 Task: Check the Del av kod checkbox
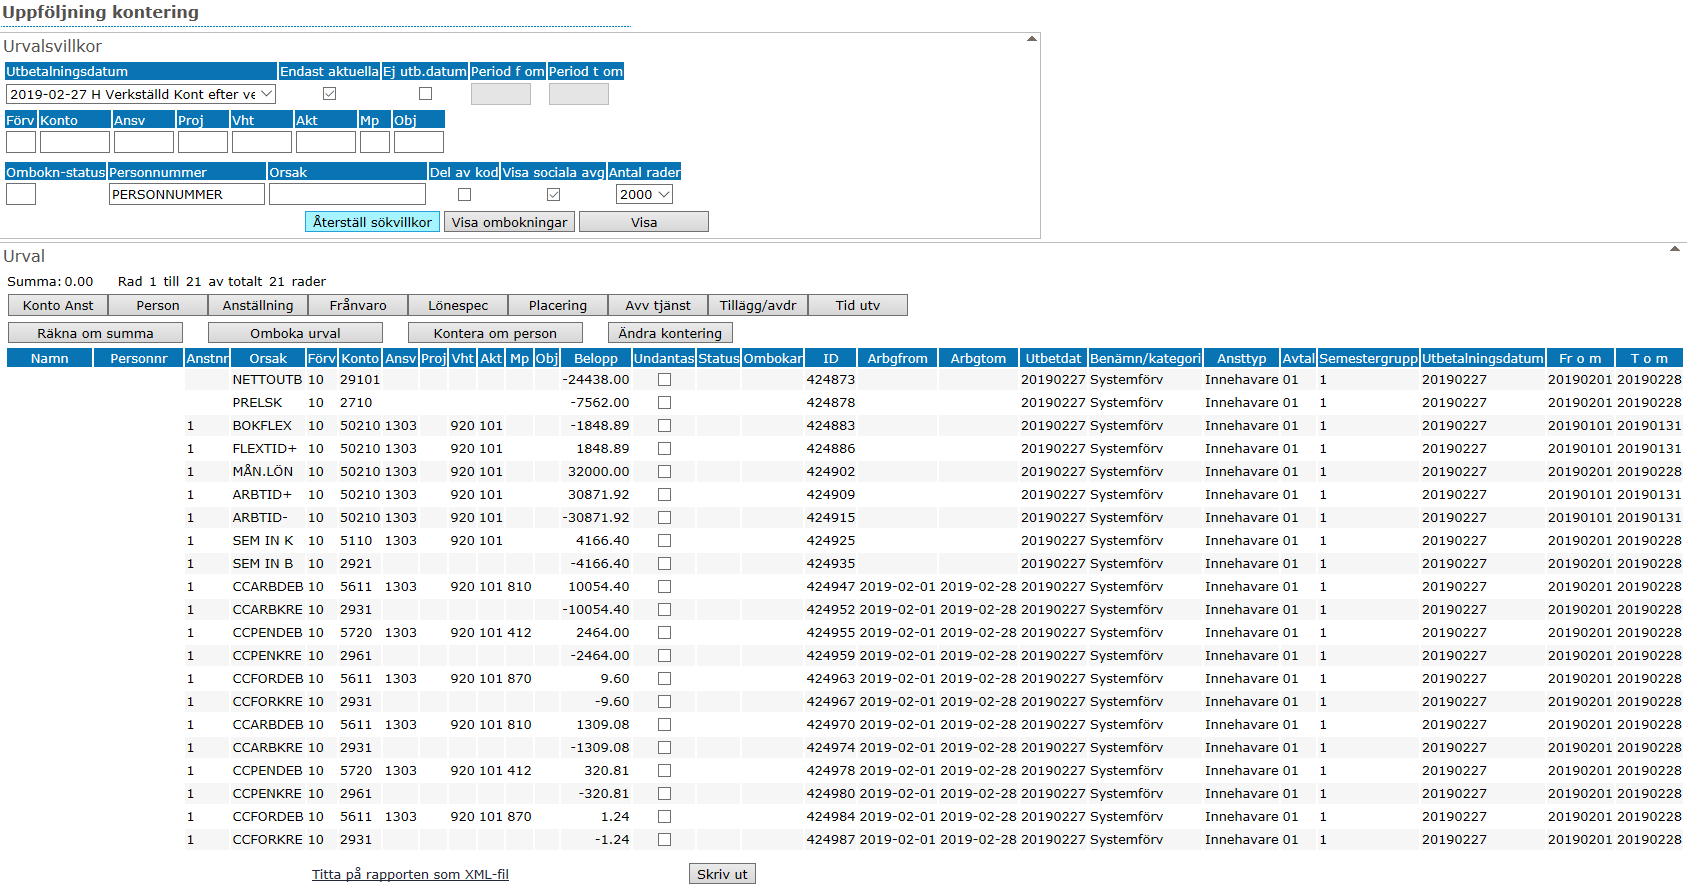[464, 194]
